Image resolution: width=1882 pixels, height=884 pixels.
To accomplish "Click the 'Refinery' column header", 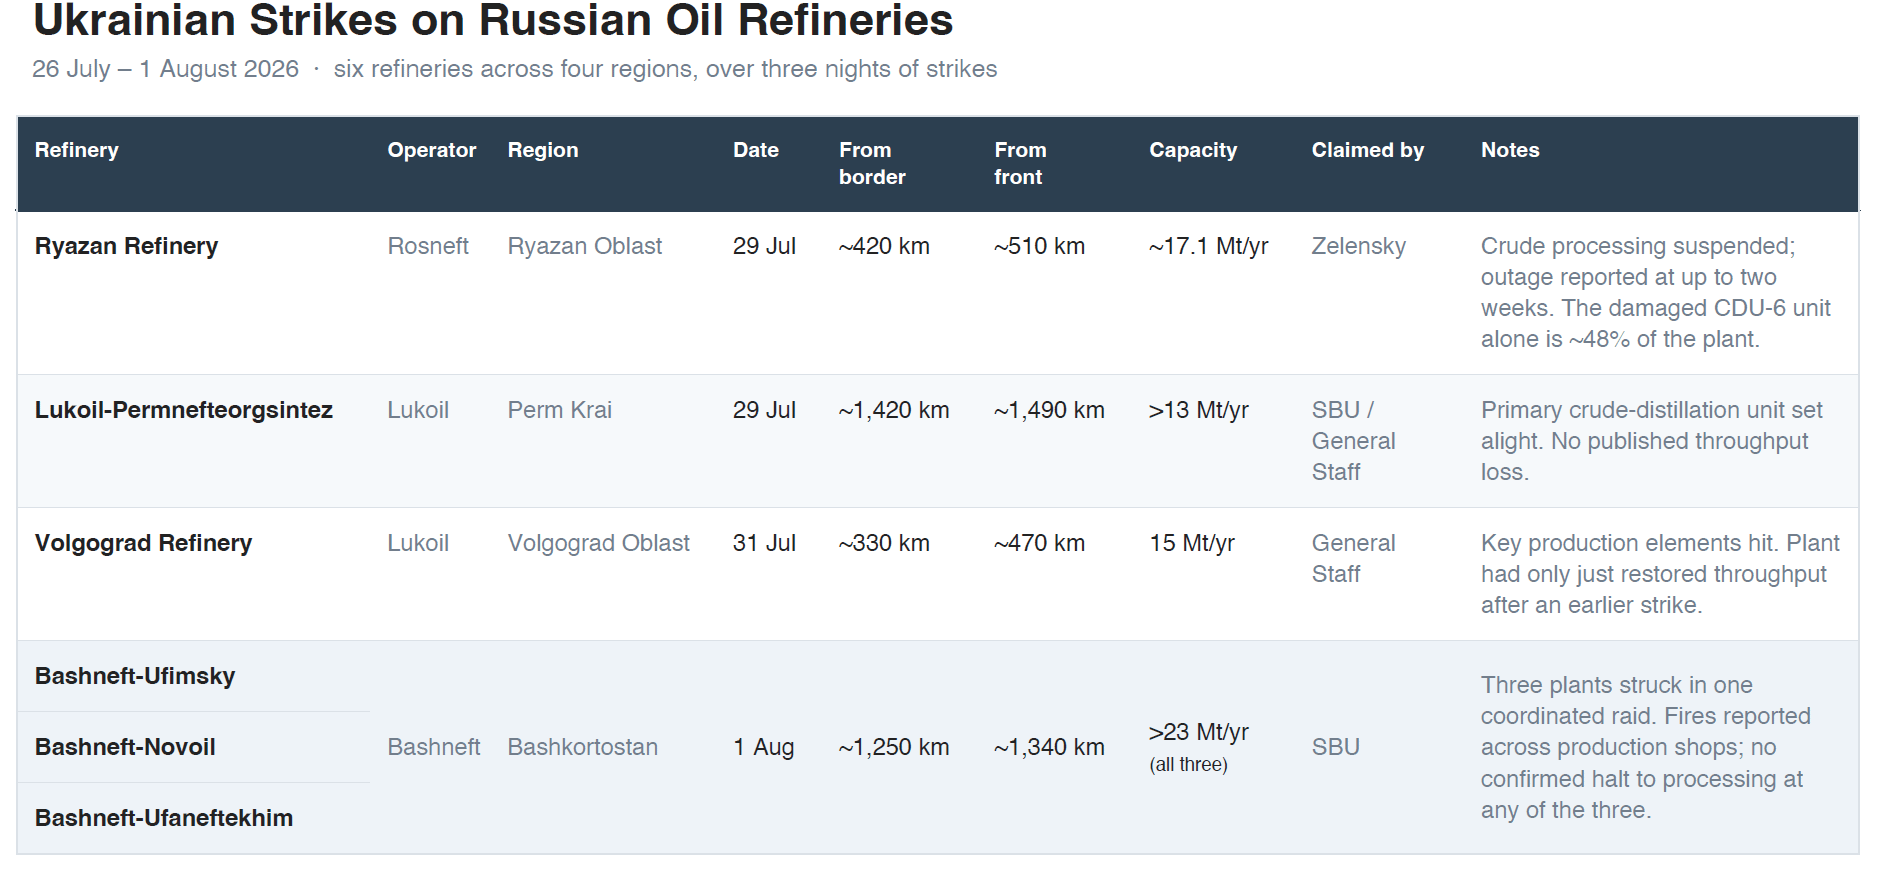I will click(x=77, y=150).
